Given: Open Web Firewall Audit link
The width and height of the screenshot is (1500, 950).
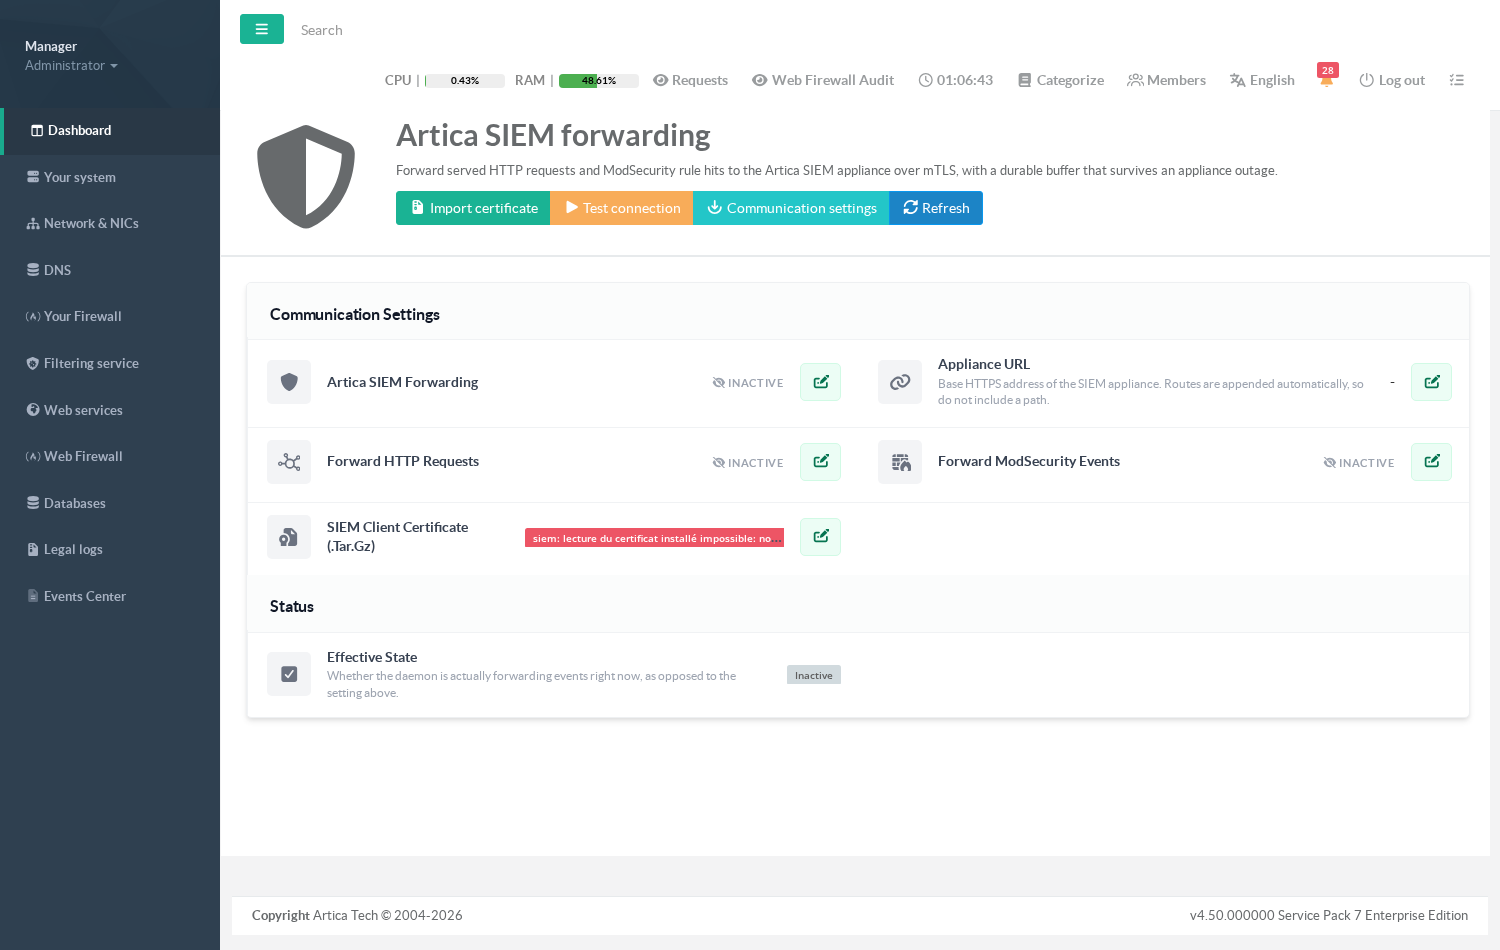Looking at the screenshot, I should (823, 80).
